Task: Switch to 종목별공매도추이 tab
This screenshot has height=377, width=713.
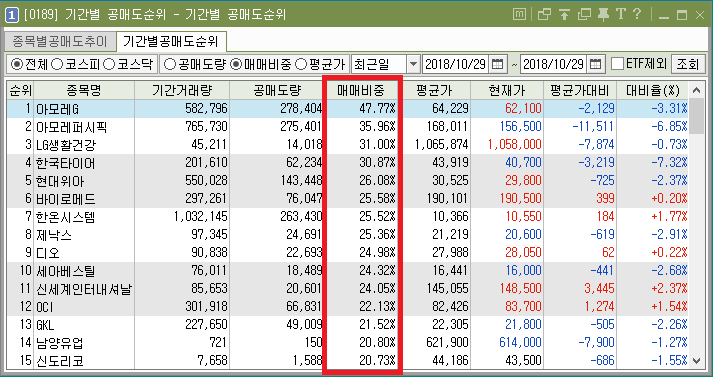Action: (60, 42)
